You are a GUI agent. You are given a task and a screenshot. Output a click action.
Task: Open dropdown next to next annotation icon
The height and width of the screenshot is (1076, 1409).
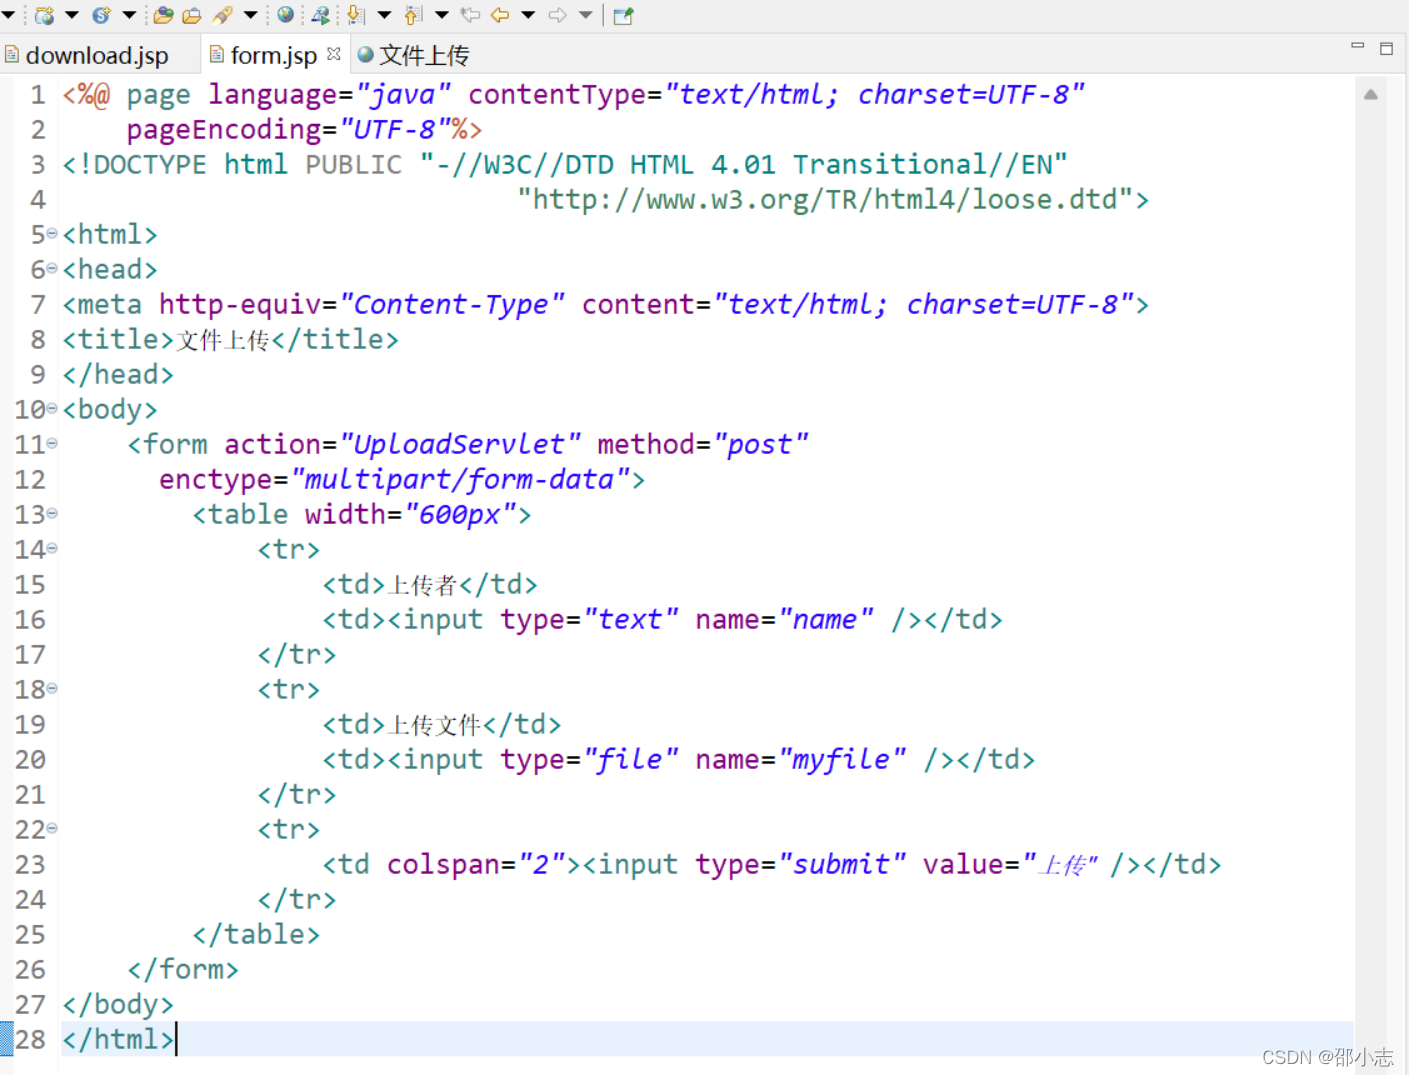click(x=384, y=15)
